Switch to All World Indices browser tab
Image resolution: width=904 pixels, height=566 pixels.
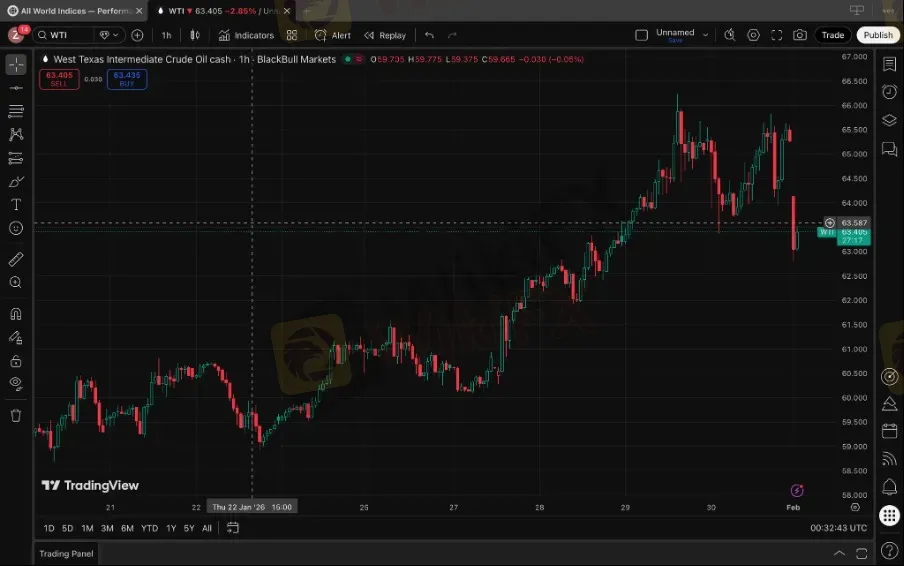click(75, 11)
